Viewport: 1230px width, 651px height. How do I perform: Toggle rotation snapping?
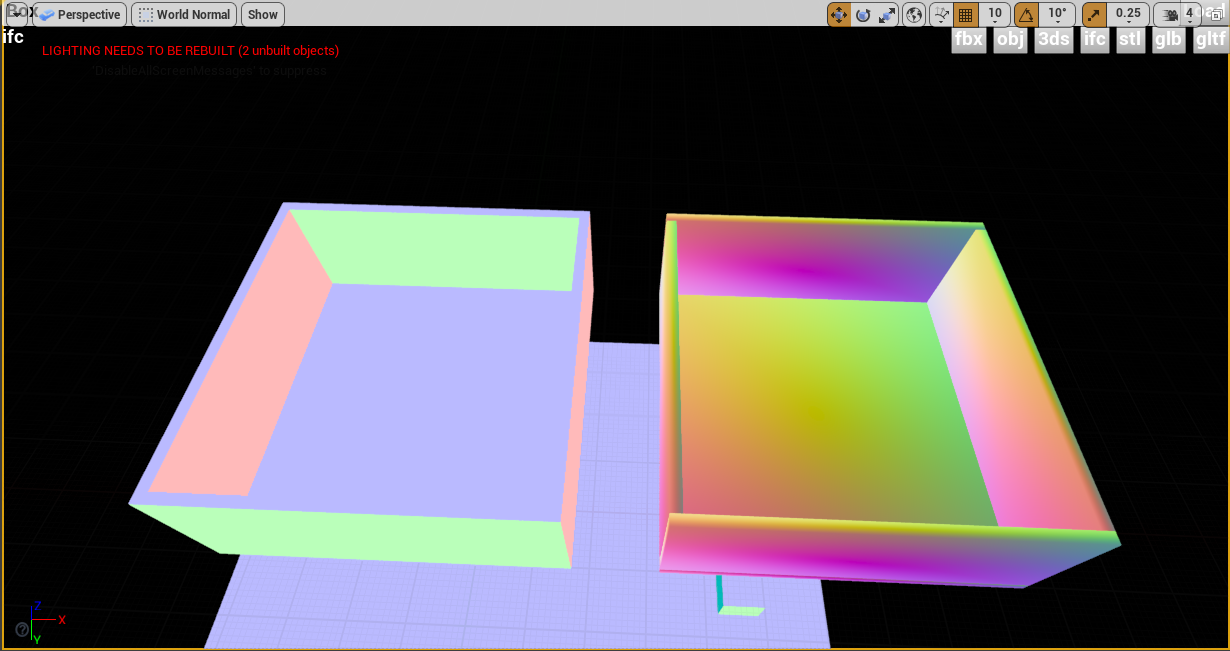point(1026,14)
